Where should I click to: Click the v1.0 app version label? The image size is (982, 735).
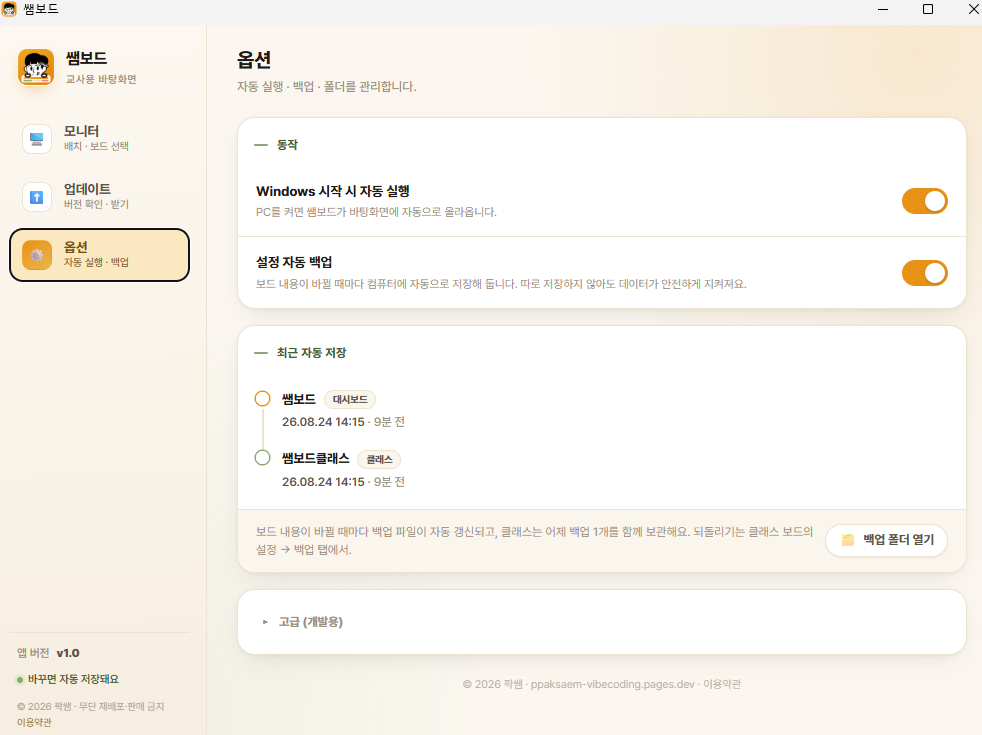[68, 653]
